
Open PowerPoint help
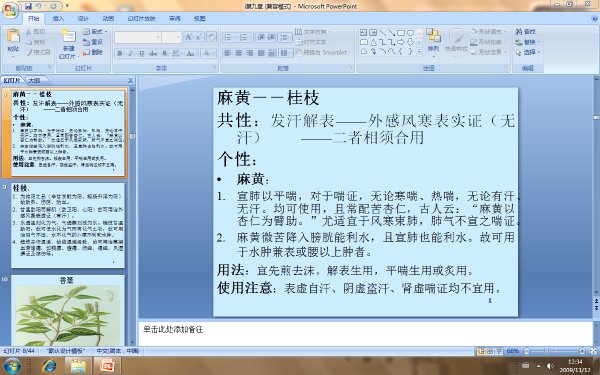point(595,18)
